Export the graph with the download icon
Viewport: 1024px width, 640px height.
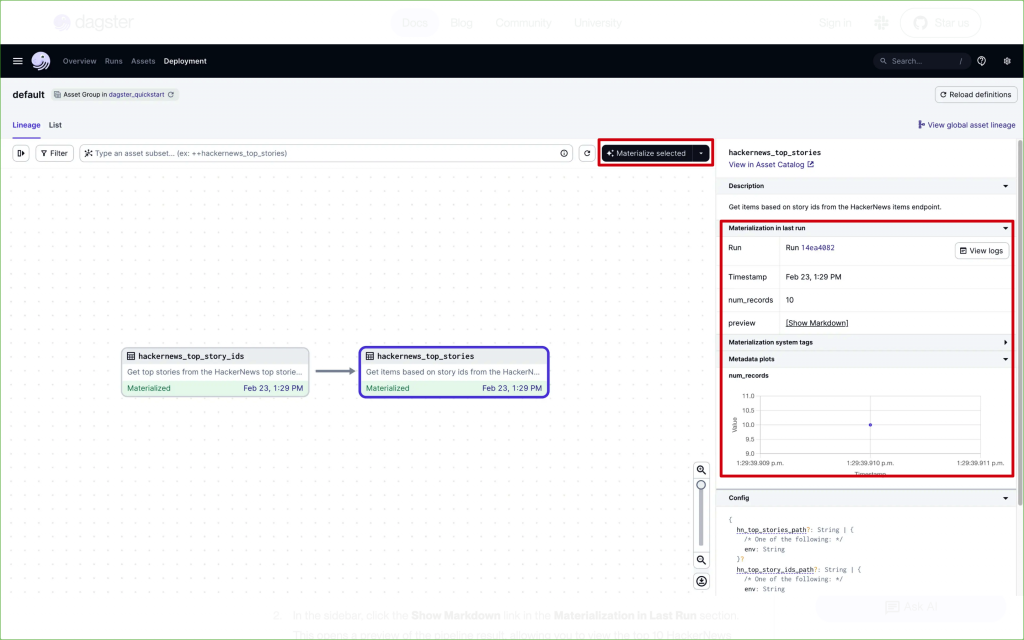pos(701,581)
